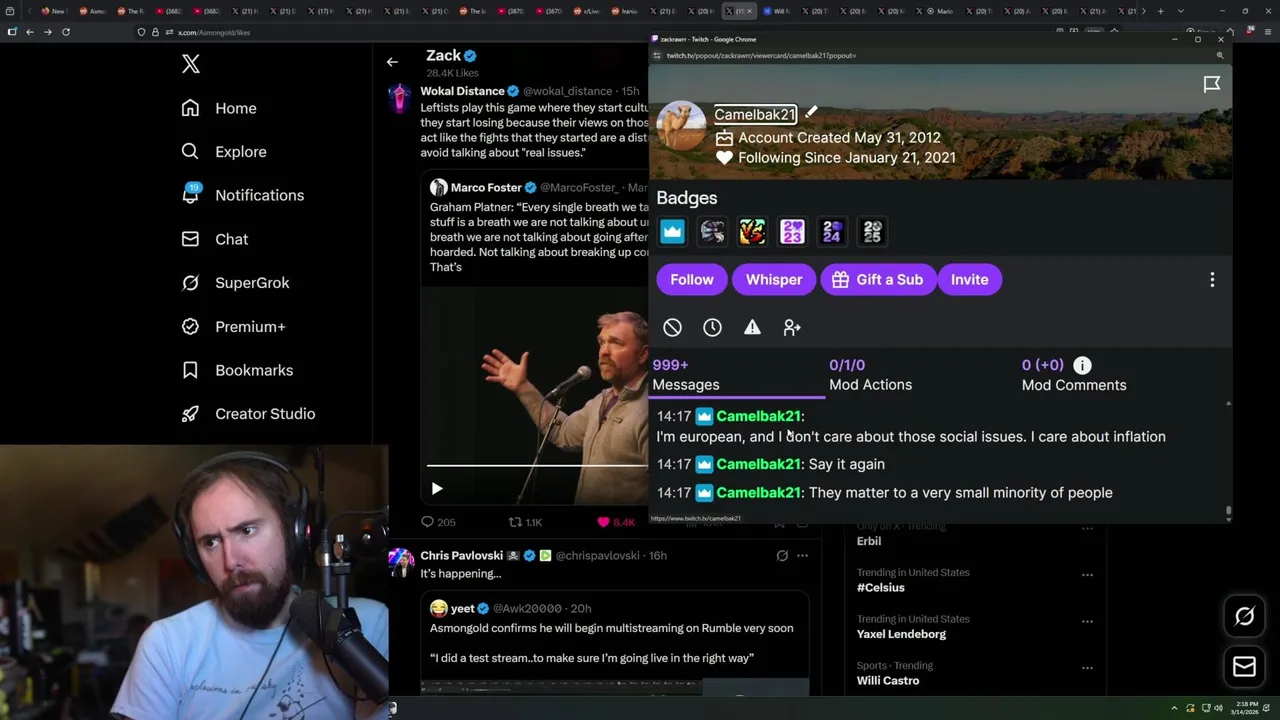This screenshot has height=720, width=1280.
Task: Open Bookmarks in the X sidebar
Action: pos(237,370)
